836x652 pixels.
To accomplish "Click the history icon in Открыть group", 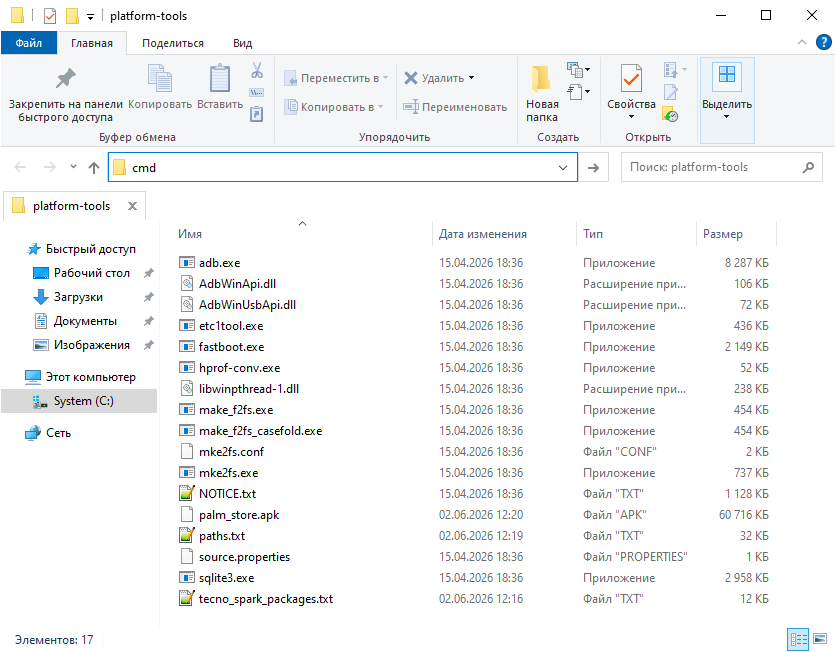I will tap(670, 114).
